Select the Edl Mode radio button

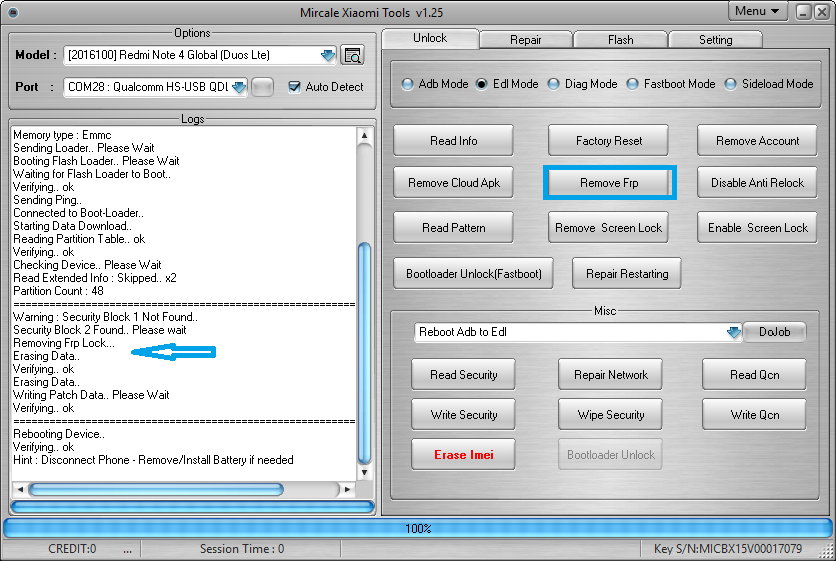481,84
